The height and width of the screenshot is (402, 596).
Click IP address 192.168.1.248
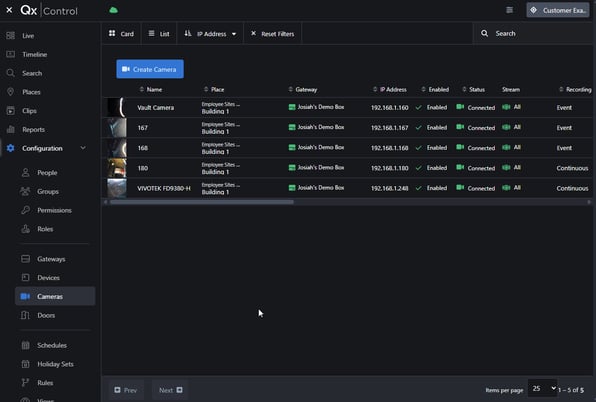coord(390,188)
